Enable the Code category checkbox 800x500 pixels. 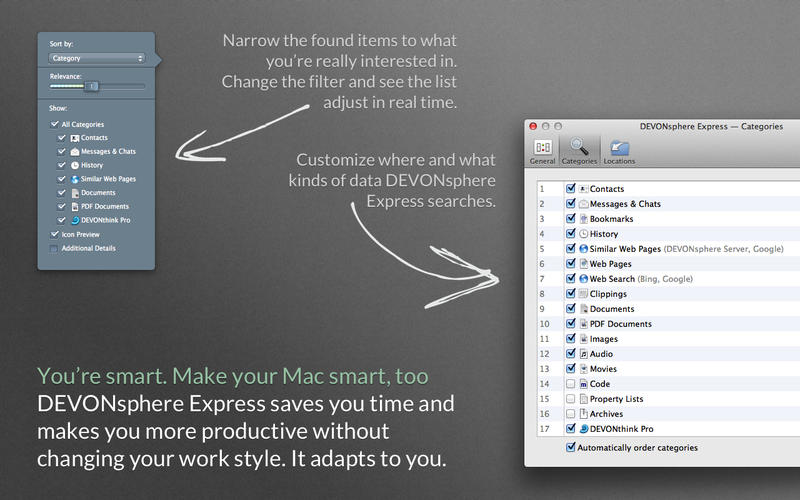coord(570,384)
